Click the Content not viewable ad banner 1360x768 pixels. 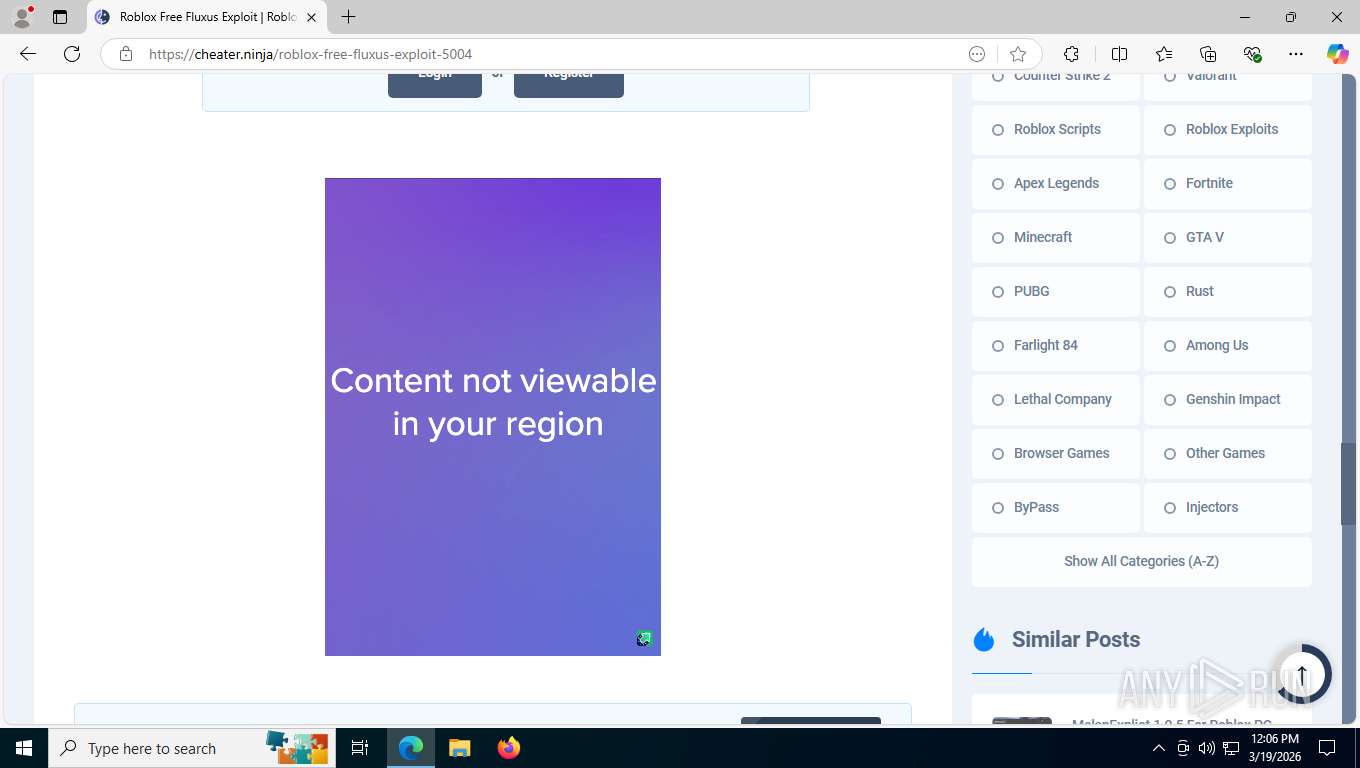point(493,417)
